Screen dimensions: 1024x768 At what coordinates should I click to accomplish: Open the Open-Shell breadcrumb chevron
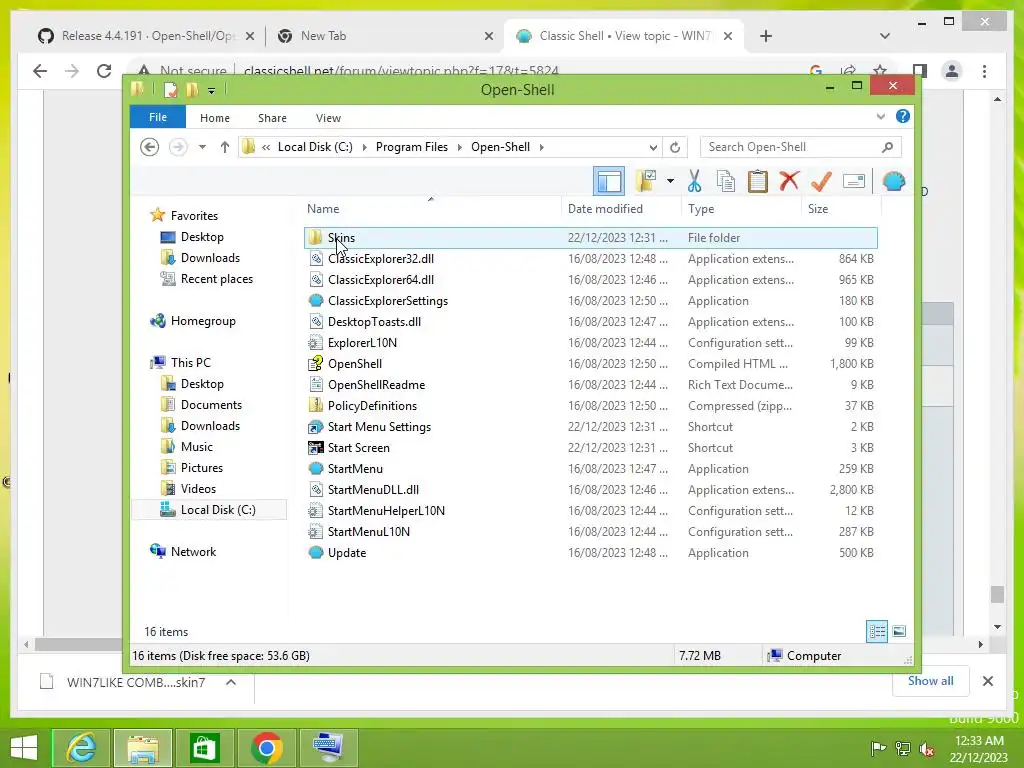[541, 147]
